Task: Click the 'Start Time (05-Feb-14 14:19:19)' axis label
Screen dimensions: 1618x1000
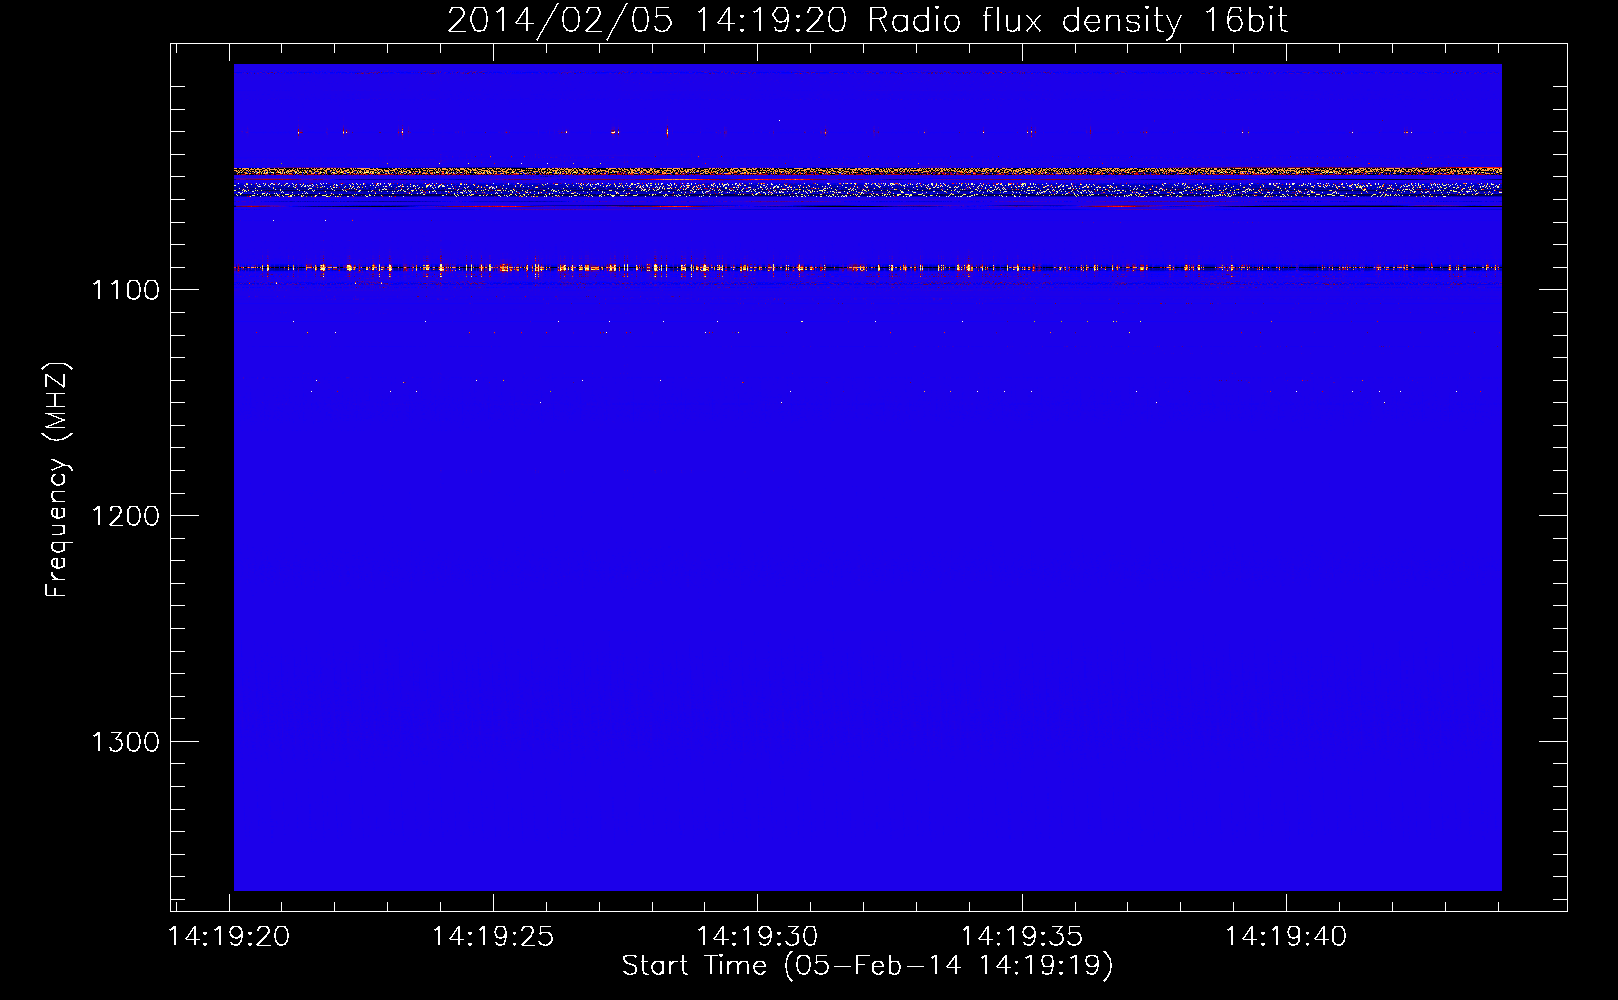Action: click(867, 966)
